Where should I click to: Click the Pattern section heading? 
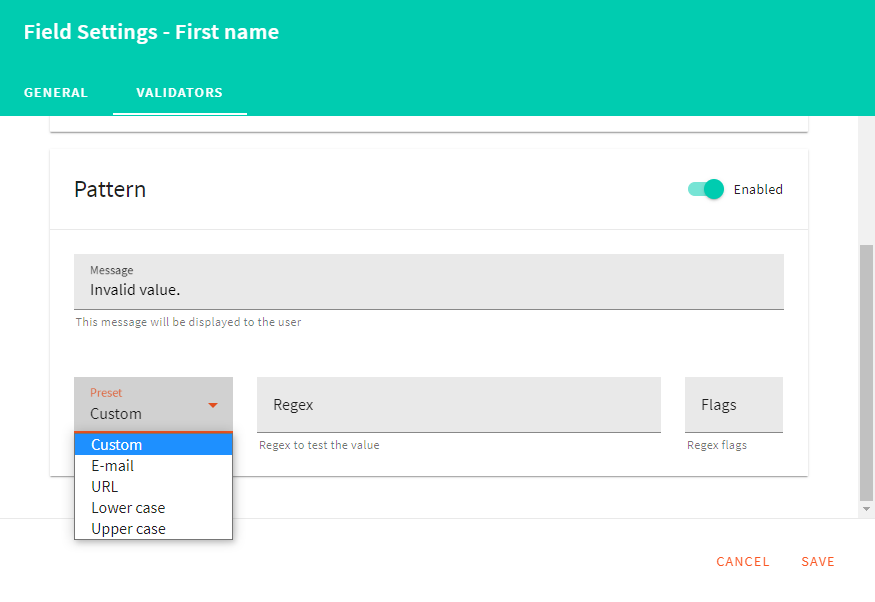tap(109, 189)
